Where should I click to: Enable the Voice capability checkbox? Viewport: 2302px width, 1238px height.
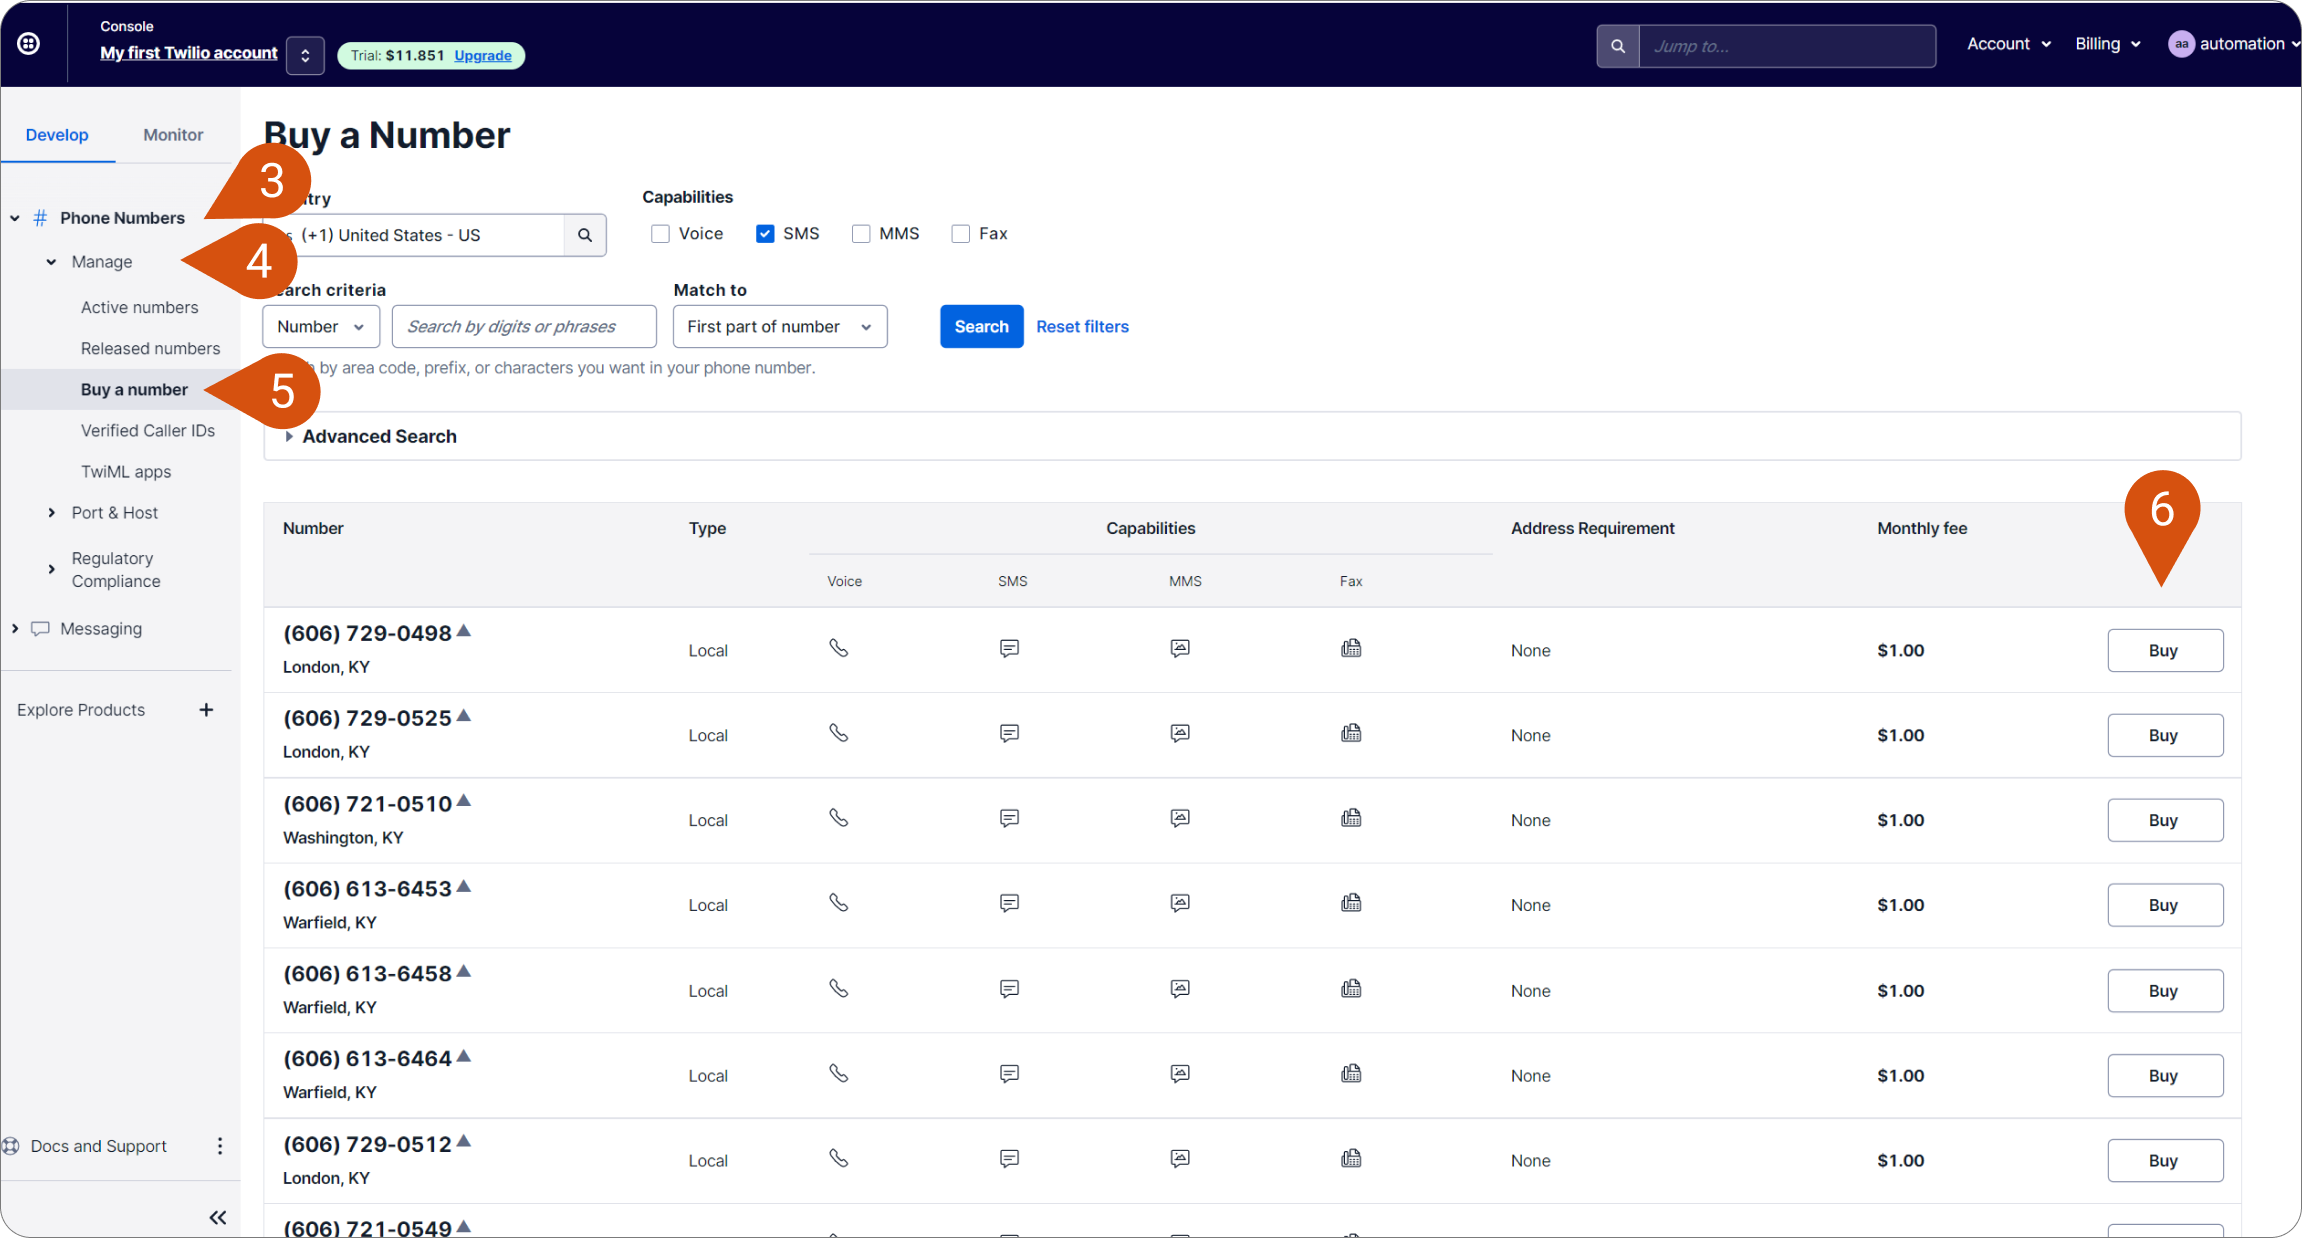(x=660, y=234)
